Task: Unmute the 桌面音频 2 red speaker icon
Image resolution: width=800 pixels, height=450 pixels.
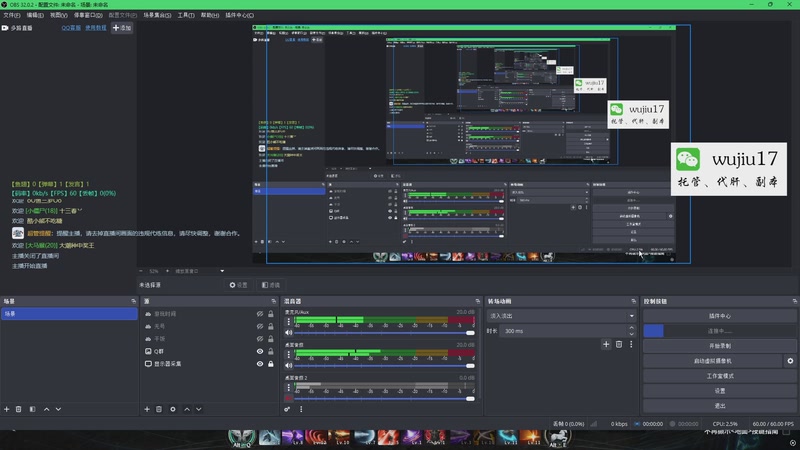Action: (x=289, y=398)
